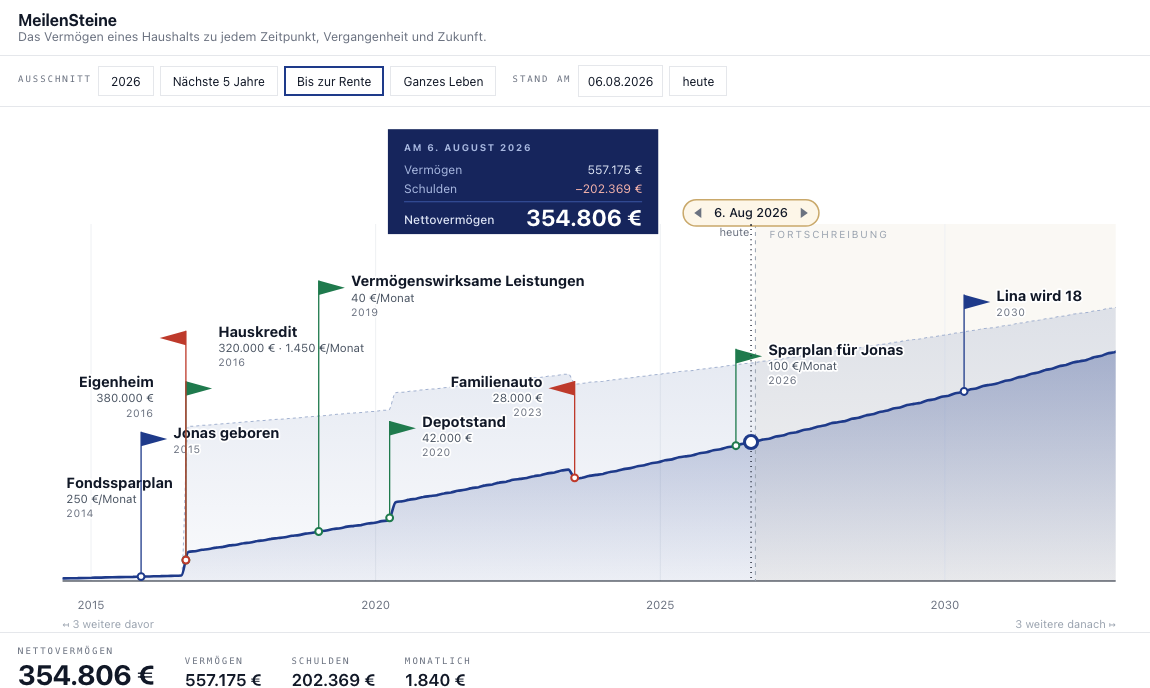Click the 2030 axis label
The height and width of the screenshot is (688, 1150).
pyautogui.click(x=945, y=605)
